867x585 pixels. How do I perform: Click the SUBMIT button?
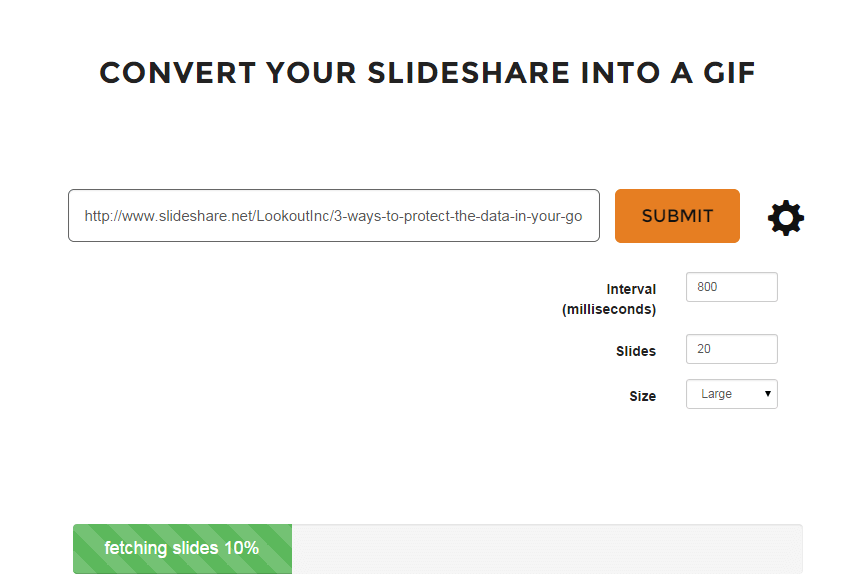click(x=677, y=216)
